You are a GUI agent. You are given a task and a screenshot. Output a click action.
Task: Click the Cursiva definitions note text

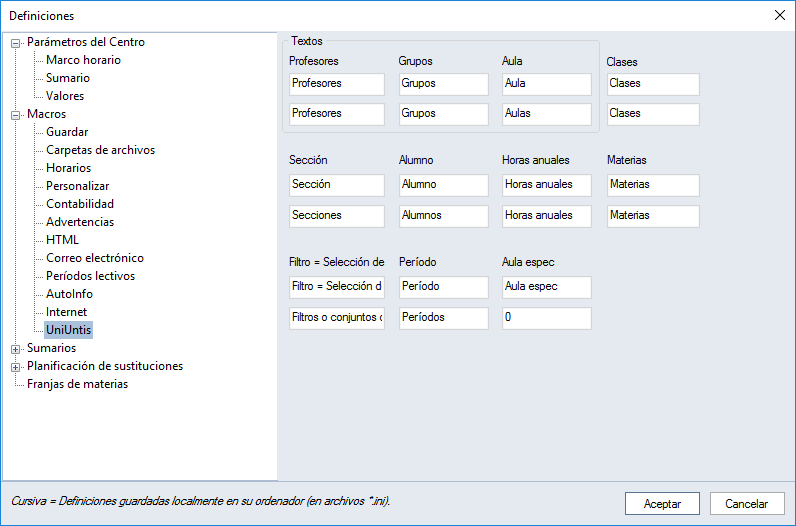point(201,501)
